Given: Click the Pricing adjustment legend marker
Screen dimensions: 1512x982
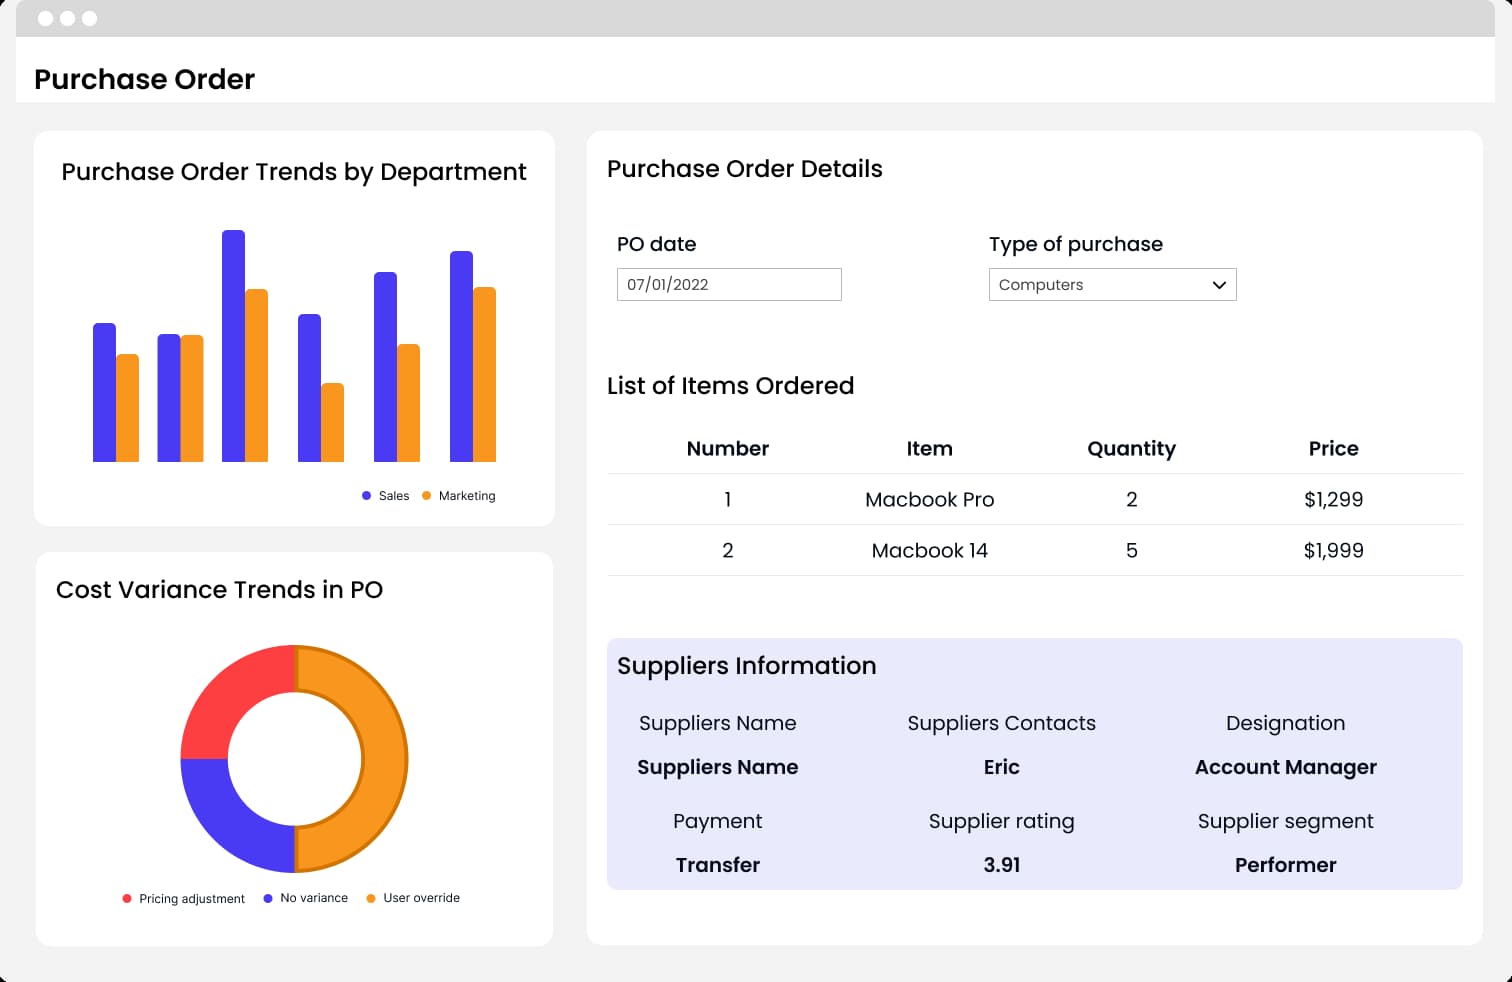Looking at the screenshot, I should coord(127,899).
